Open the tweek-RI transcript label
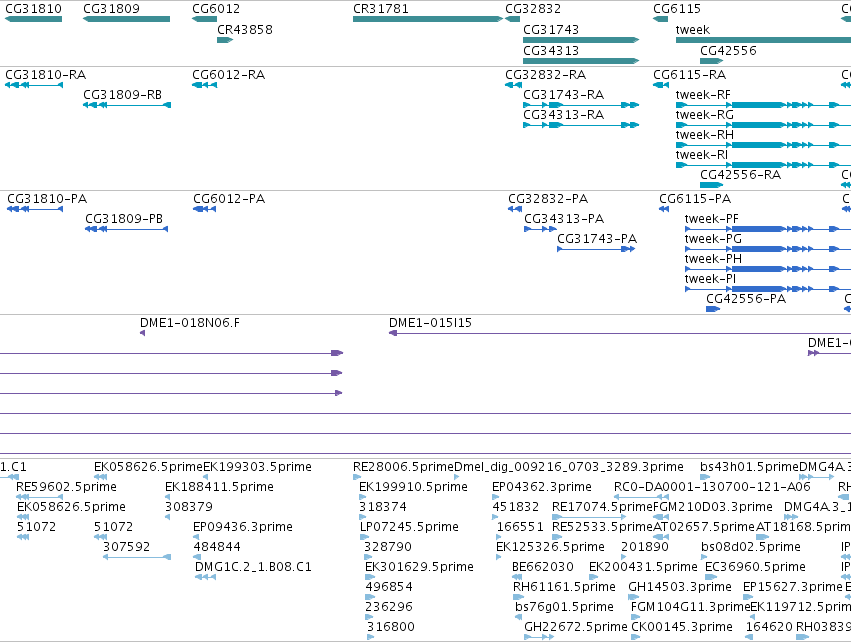The height and width of the screenshot is (642, 851). (701, 155)
